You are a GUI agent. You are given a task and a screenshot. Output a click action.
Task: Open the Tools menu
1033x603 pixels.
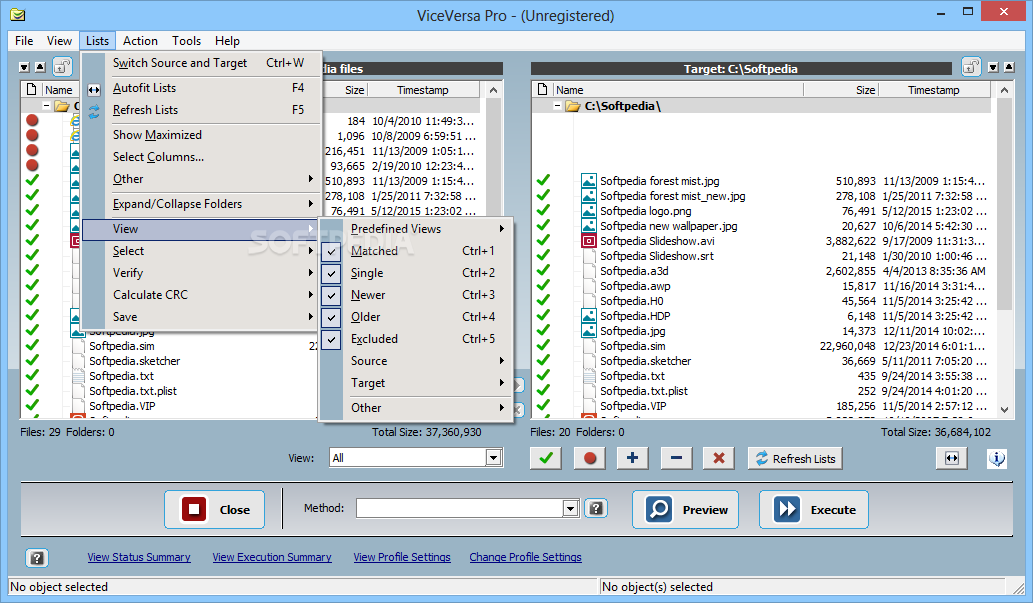tap(186, 41)
